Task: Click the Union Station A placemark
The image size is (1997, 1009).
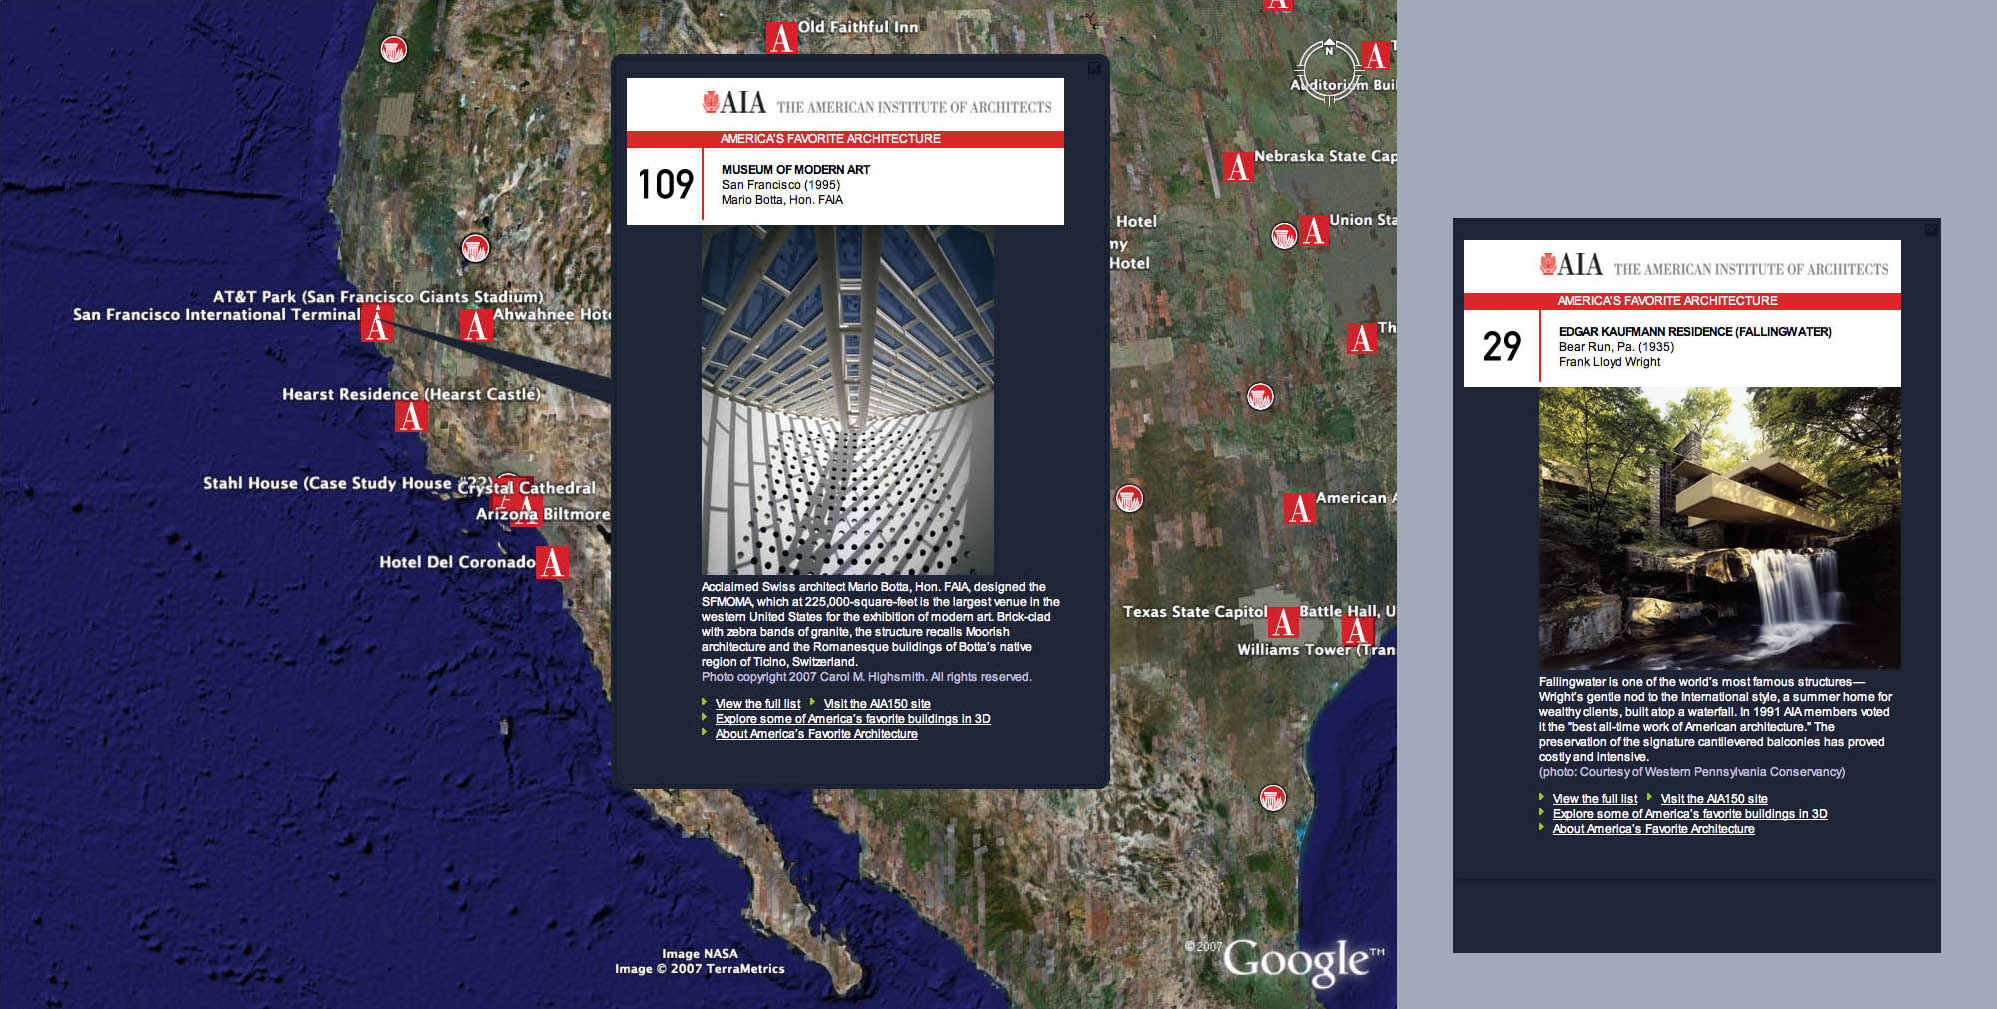Action: click(x=1314, y=231)
